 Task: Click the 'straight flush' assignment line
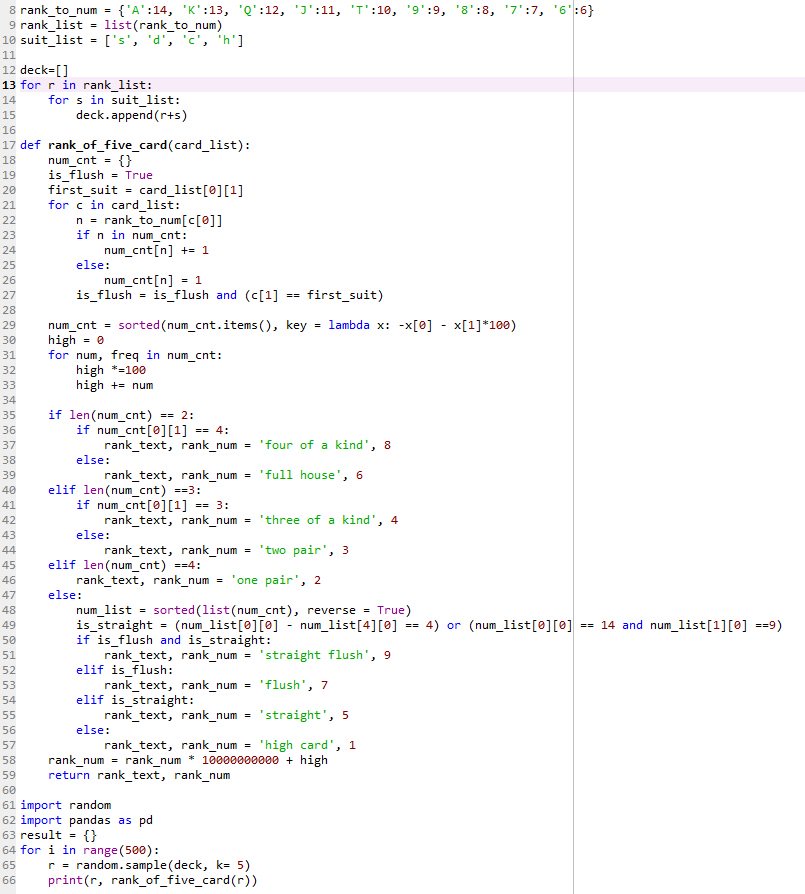click(x=247, y=655)
